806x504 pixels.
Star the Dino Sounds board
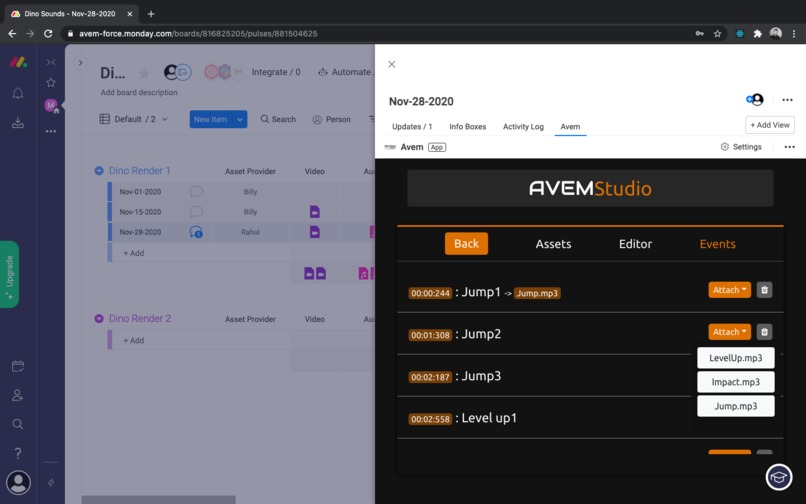(144, 73)
